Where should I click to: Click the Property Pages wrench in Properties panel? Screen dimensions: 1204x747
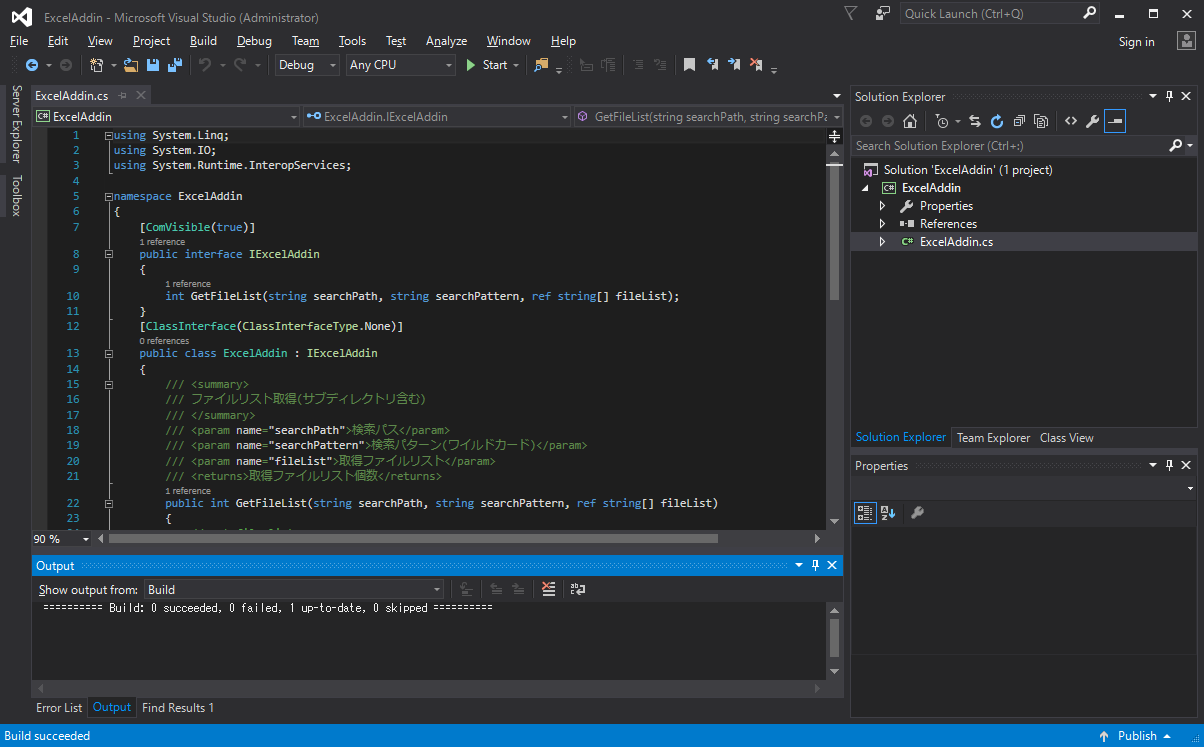pyautogui.click(x=917, y=513)
